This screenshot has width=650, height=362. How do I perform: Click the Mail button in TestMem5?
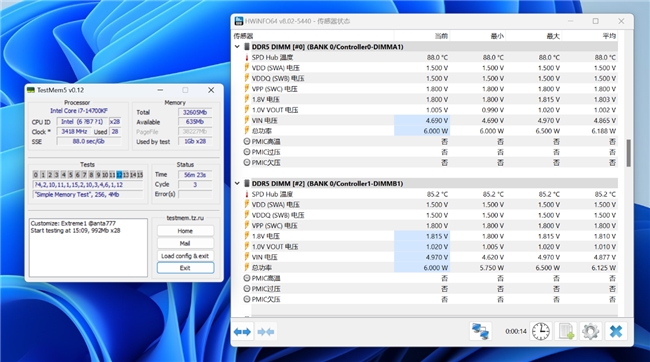185,243
